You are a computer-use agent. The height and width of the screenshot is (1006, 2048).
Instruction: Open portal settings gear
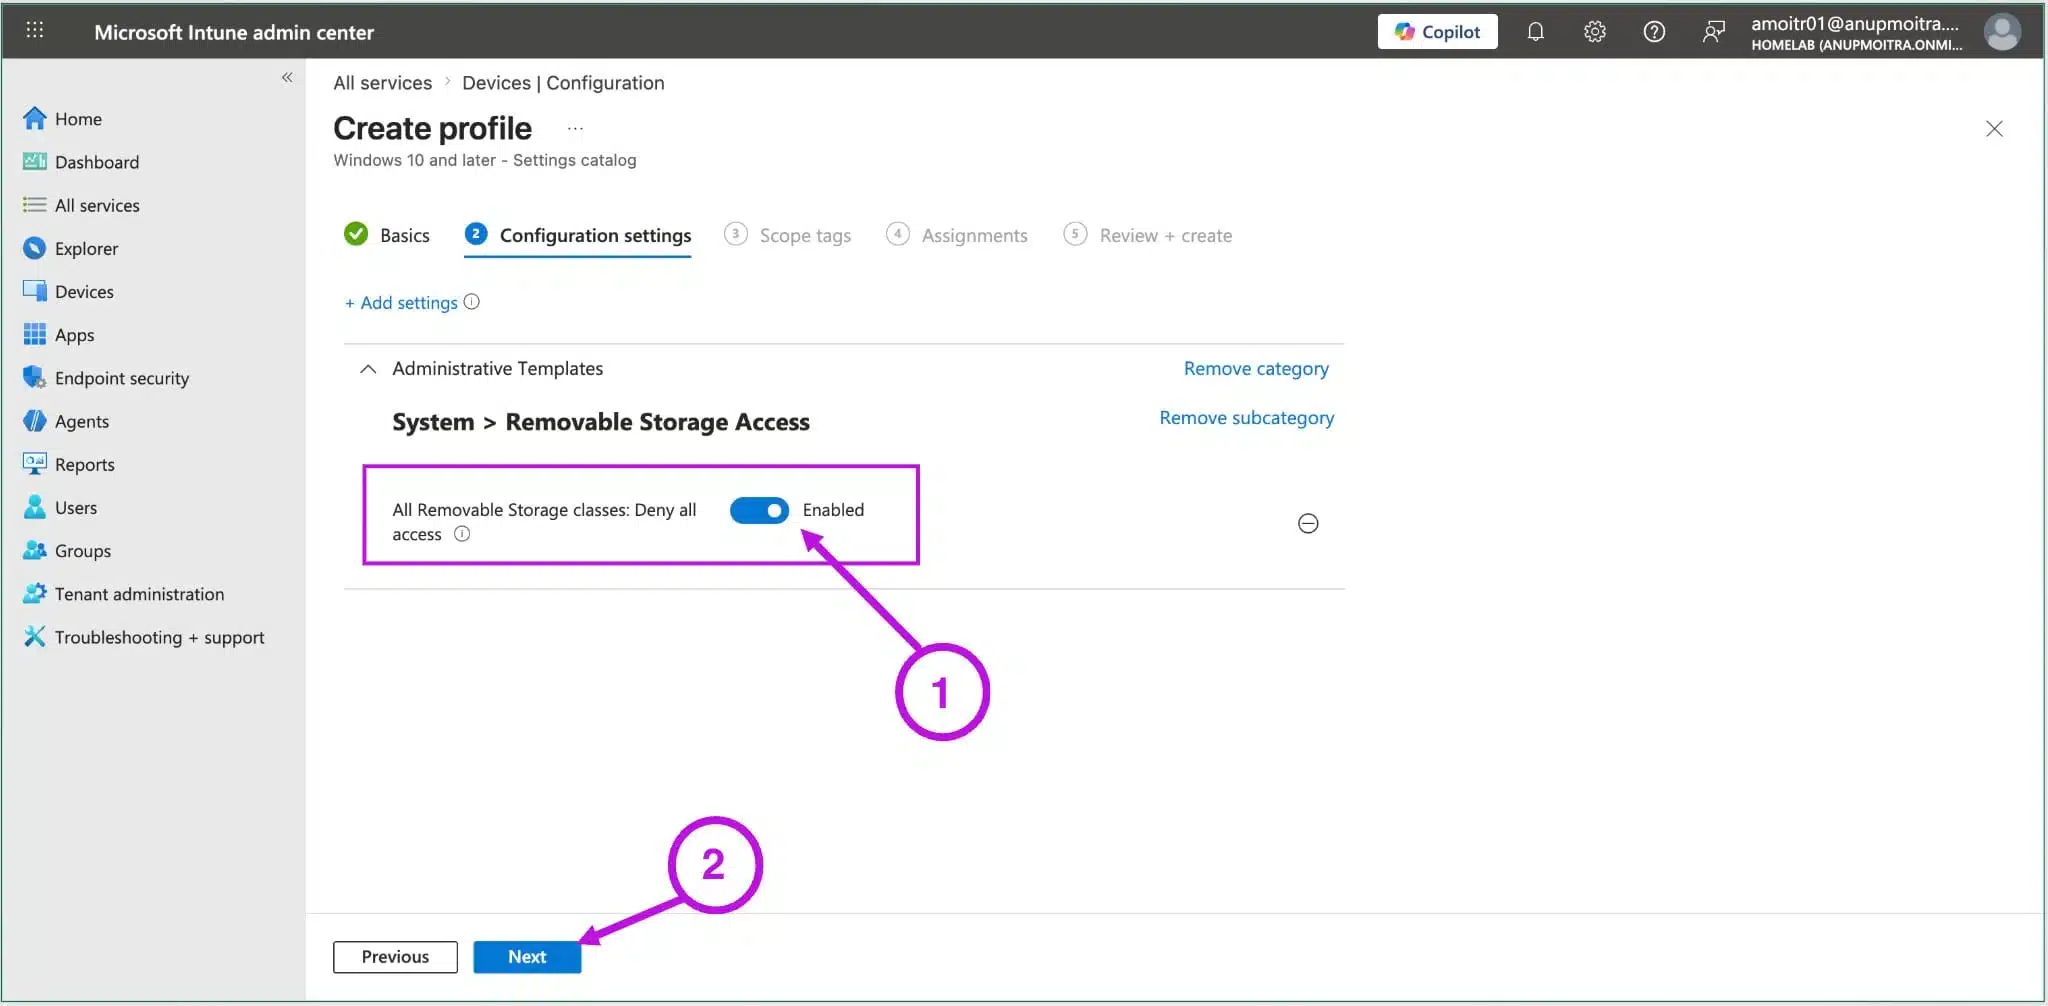1595,32
